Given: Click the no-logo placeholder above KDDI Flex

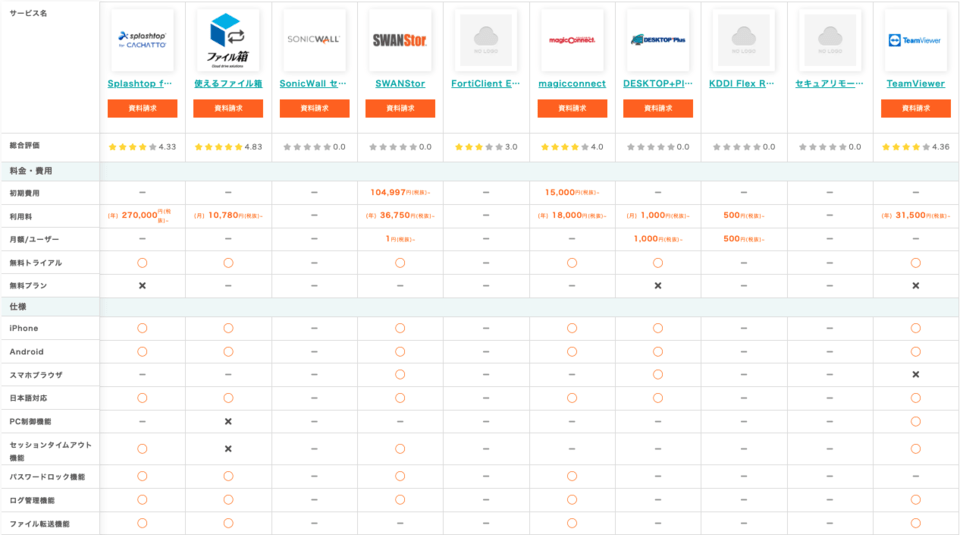Looking at the screenshot, I should click(x=744, y=40).
